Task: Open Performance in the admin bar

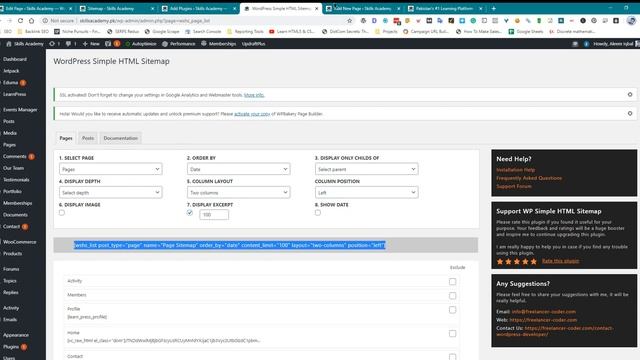Action: coord(179,44)
